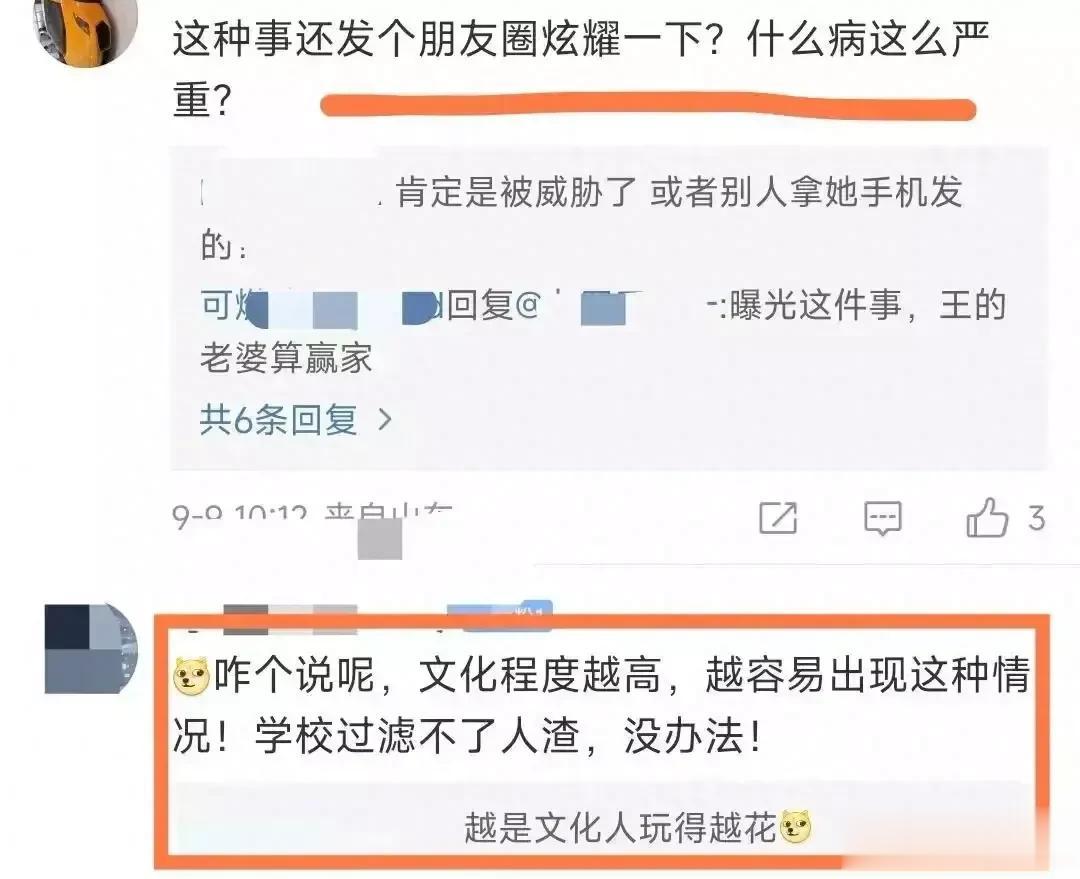Repost the first comment using share icon
1080x879 pixels.
pyautogui.click(x=778, y=518)
